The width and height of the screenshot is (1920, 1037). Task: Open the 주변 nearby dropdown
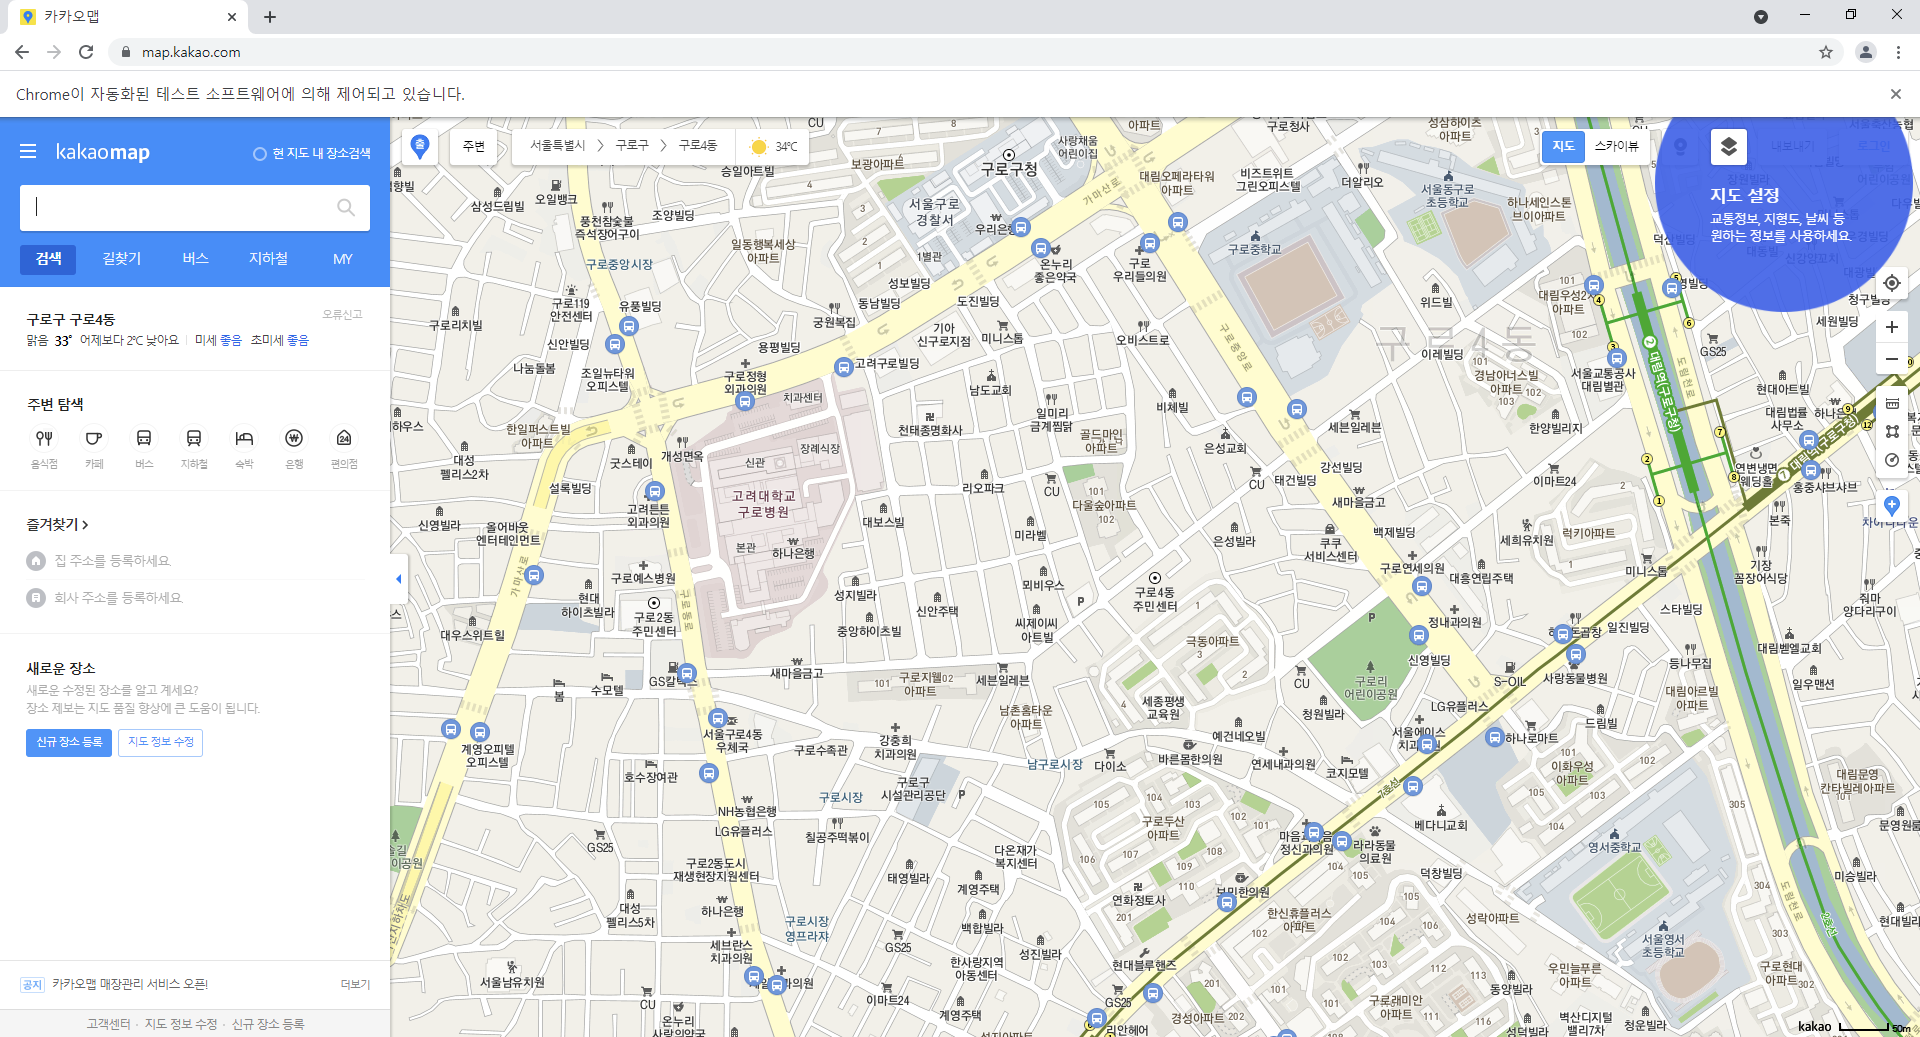coord(474,147)
